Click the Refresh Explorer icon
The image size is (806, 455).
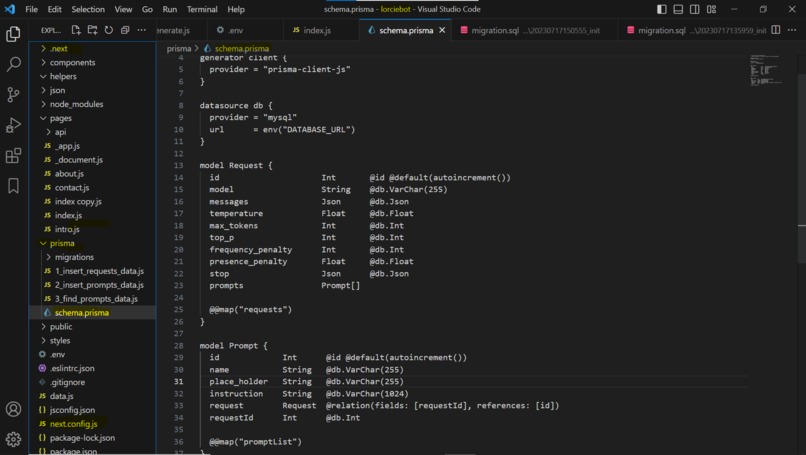109,30
